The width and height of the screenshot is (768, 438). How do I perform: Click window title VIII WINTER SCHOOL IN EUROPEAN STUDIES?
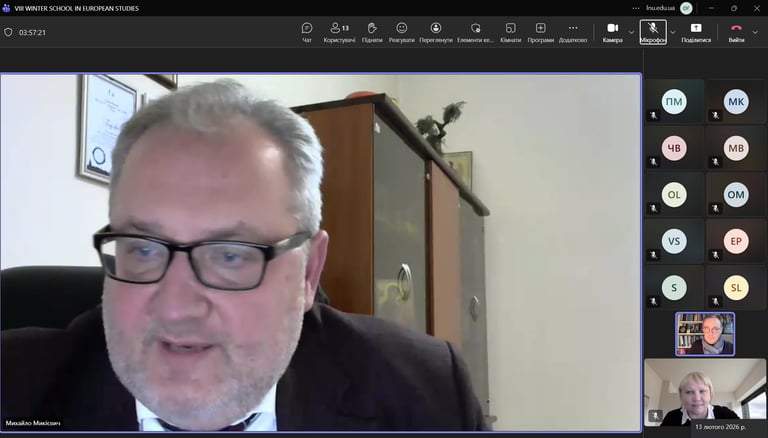[x=76, y=8]
